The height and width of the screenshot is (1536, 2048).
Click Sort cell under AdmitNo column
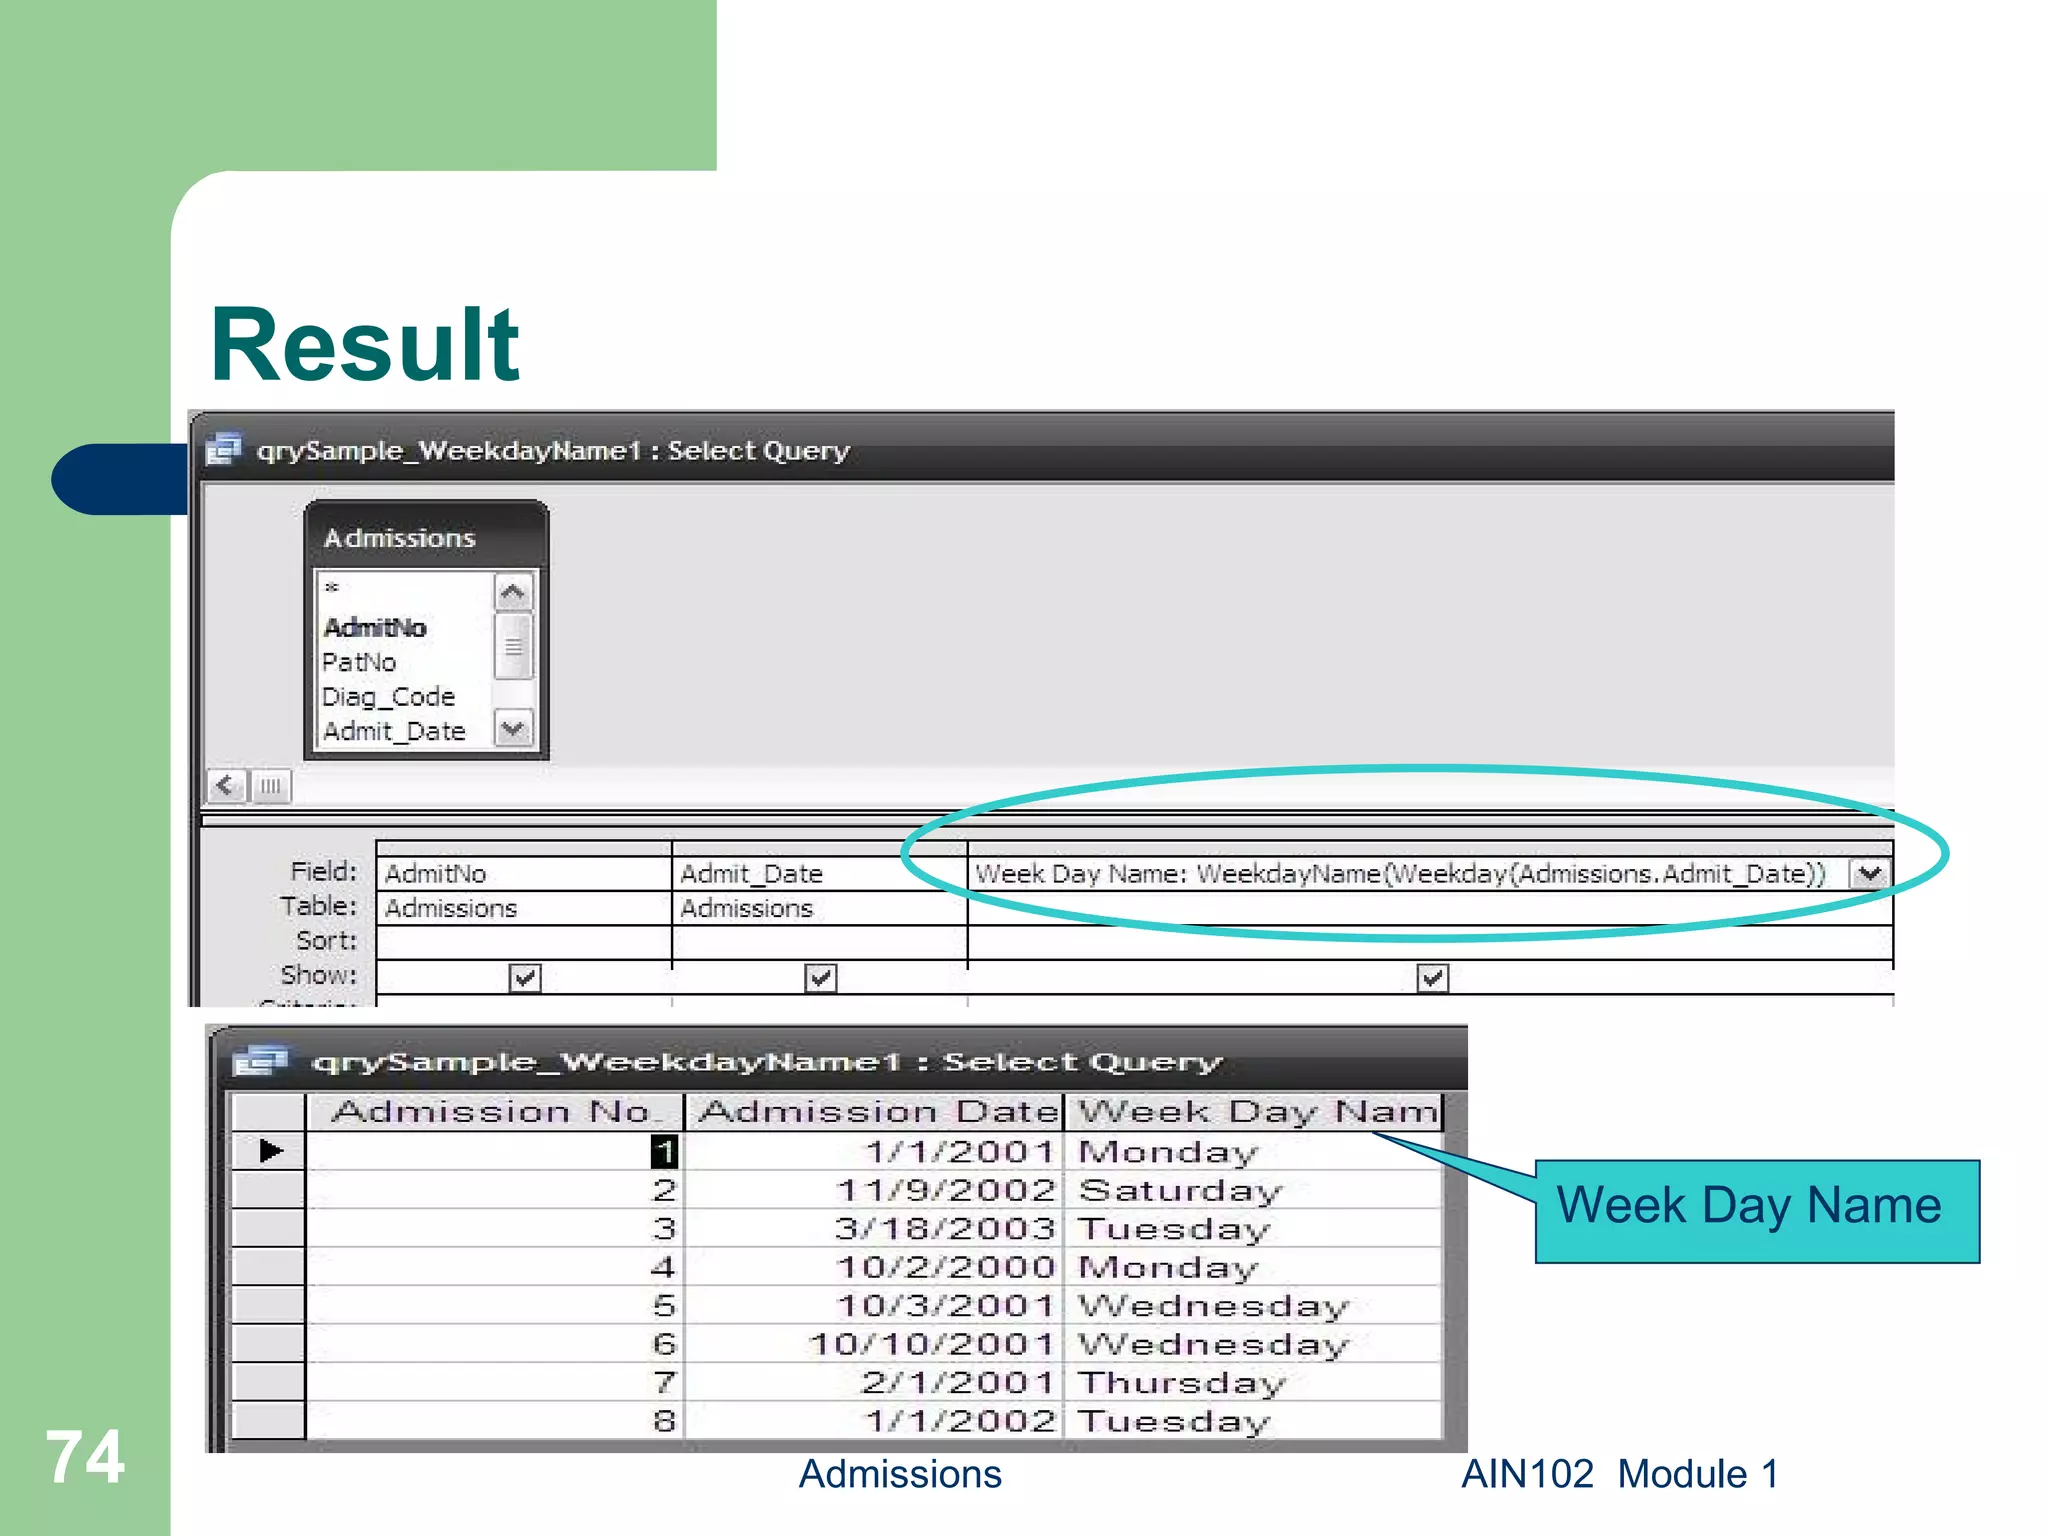(523, 942)
